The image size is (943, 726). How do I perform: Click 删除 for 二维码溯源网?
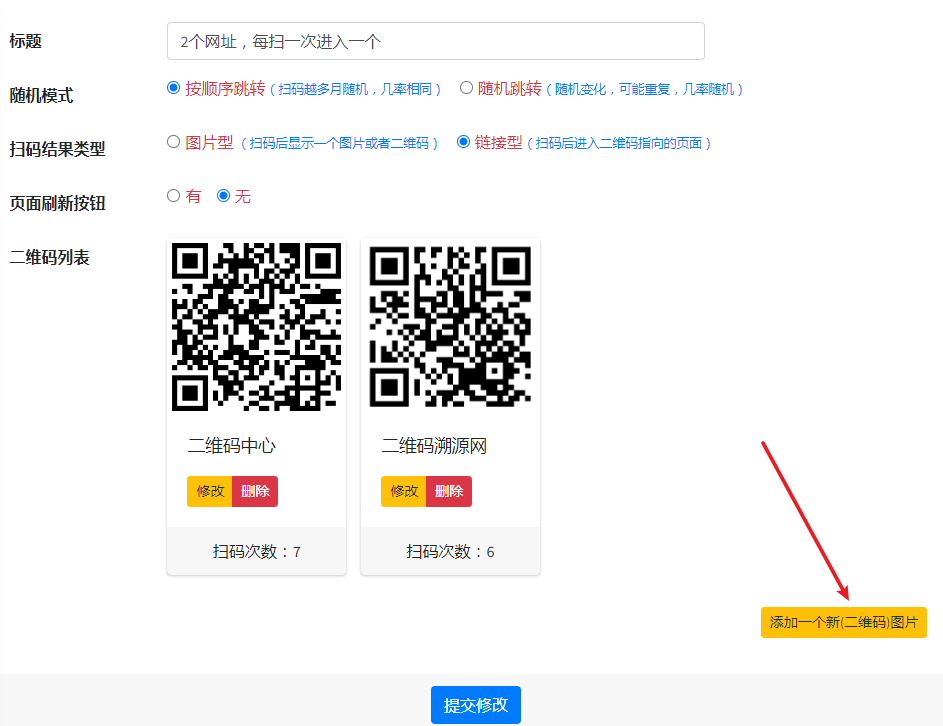[449, 491]
